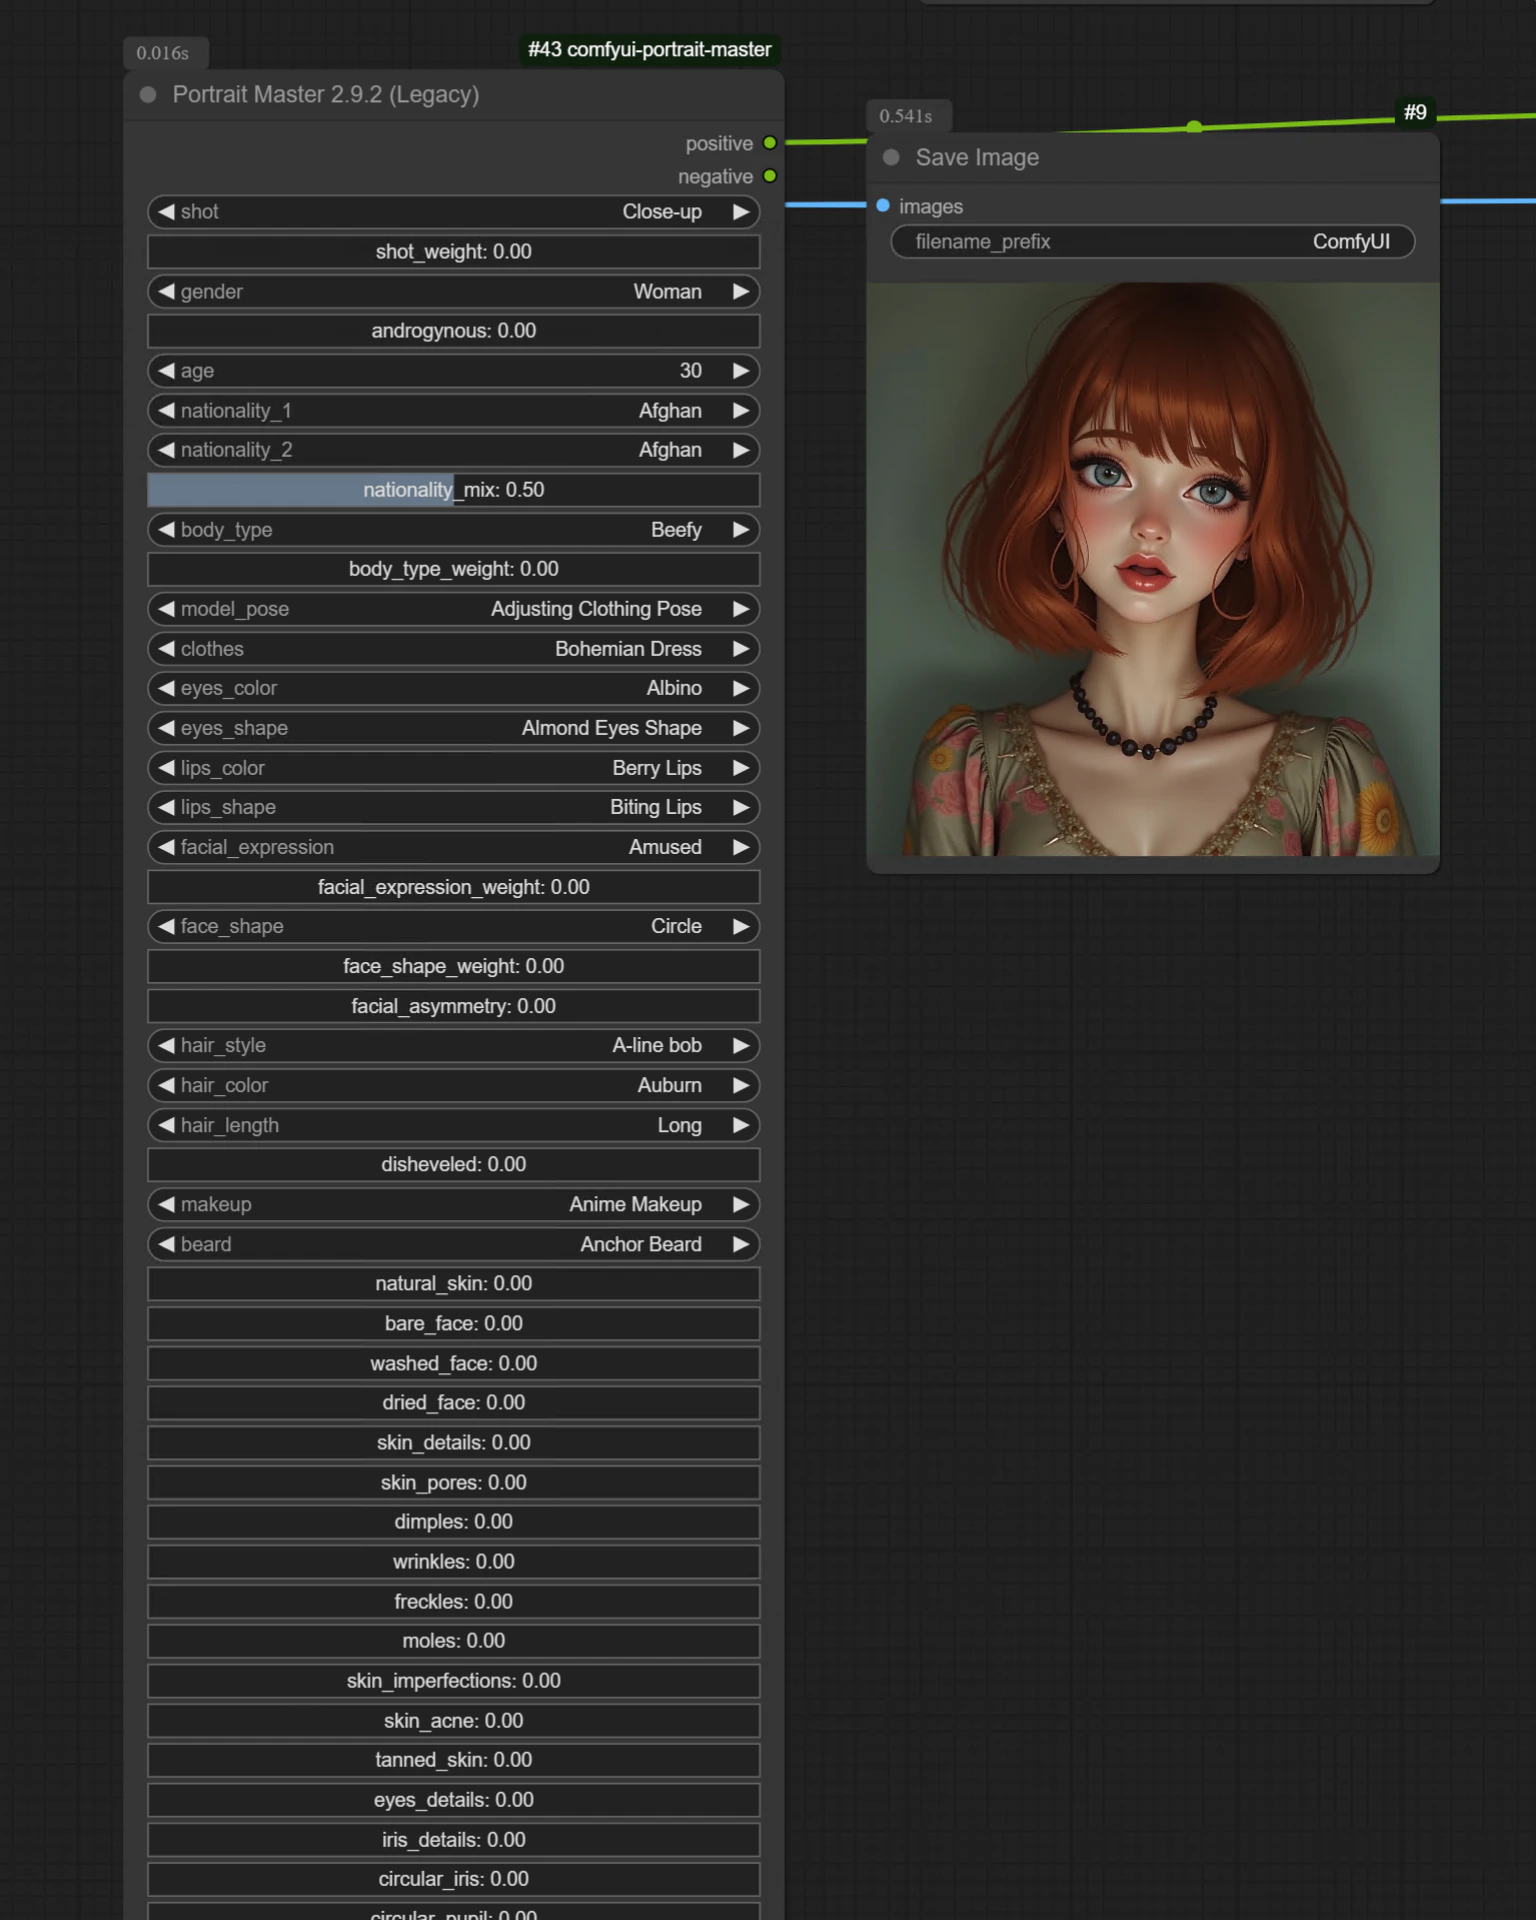Viewport: 1536px width, 1920px height.
Task: Click next arrow on body_type
Action: 741,530
